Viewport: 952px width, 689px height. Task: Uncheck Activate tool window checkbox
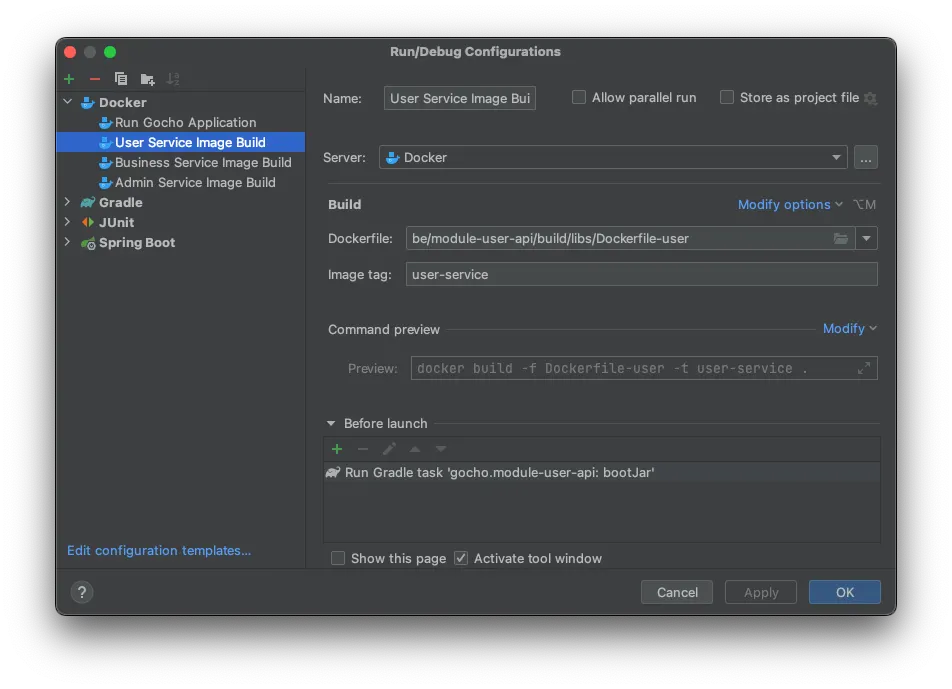(461, 558)
